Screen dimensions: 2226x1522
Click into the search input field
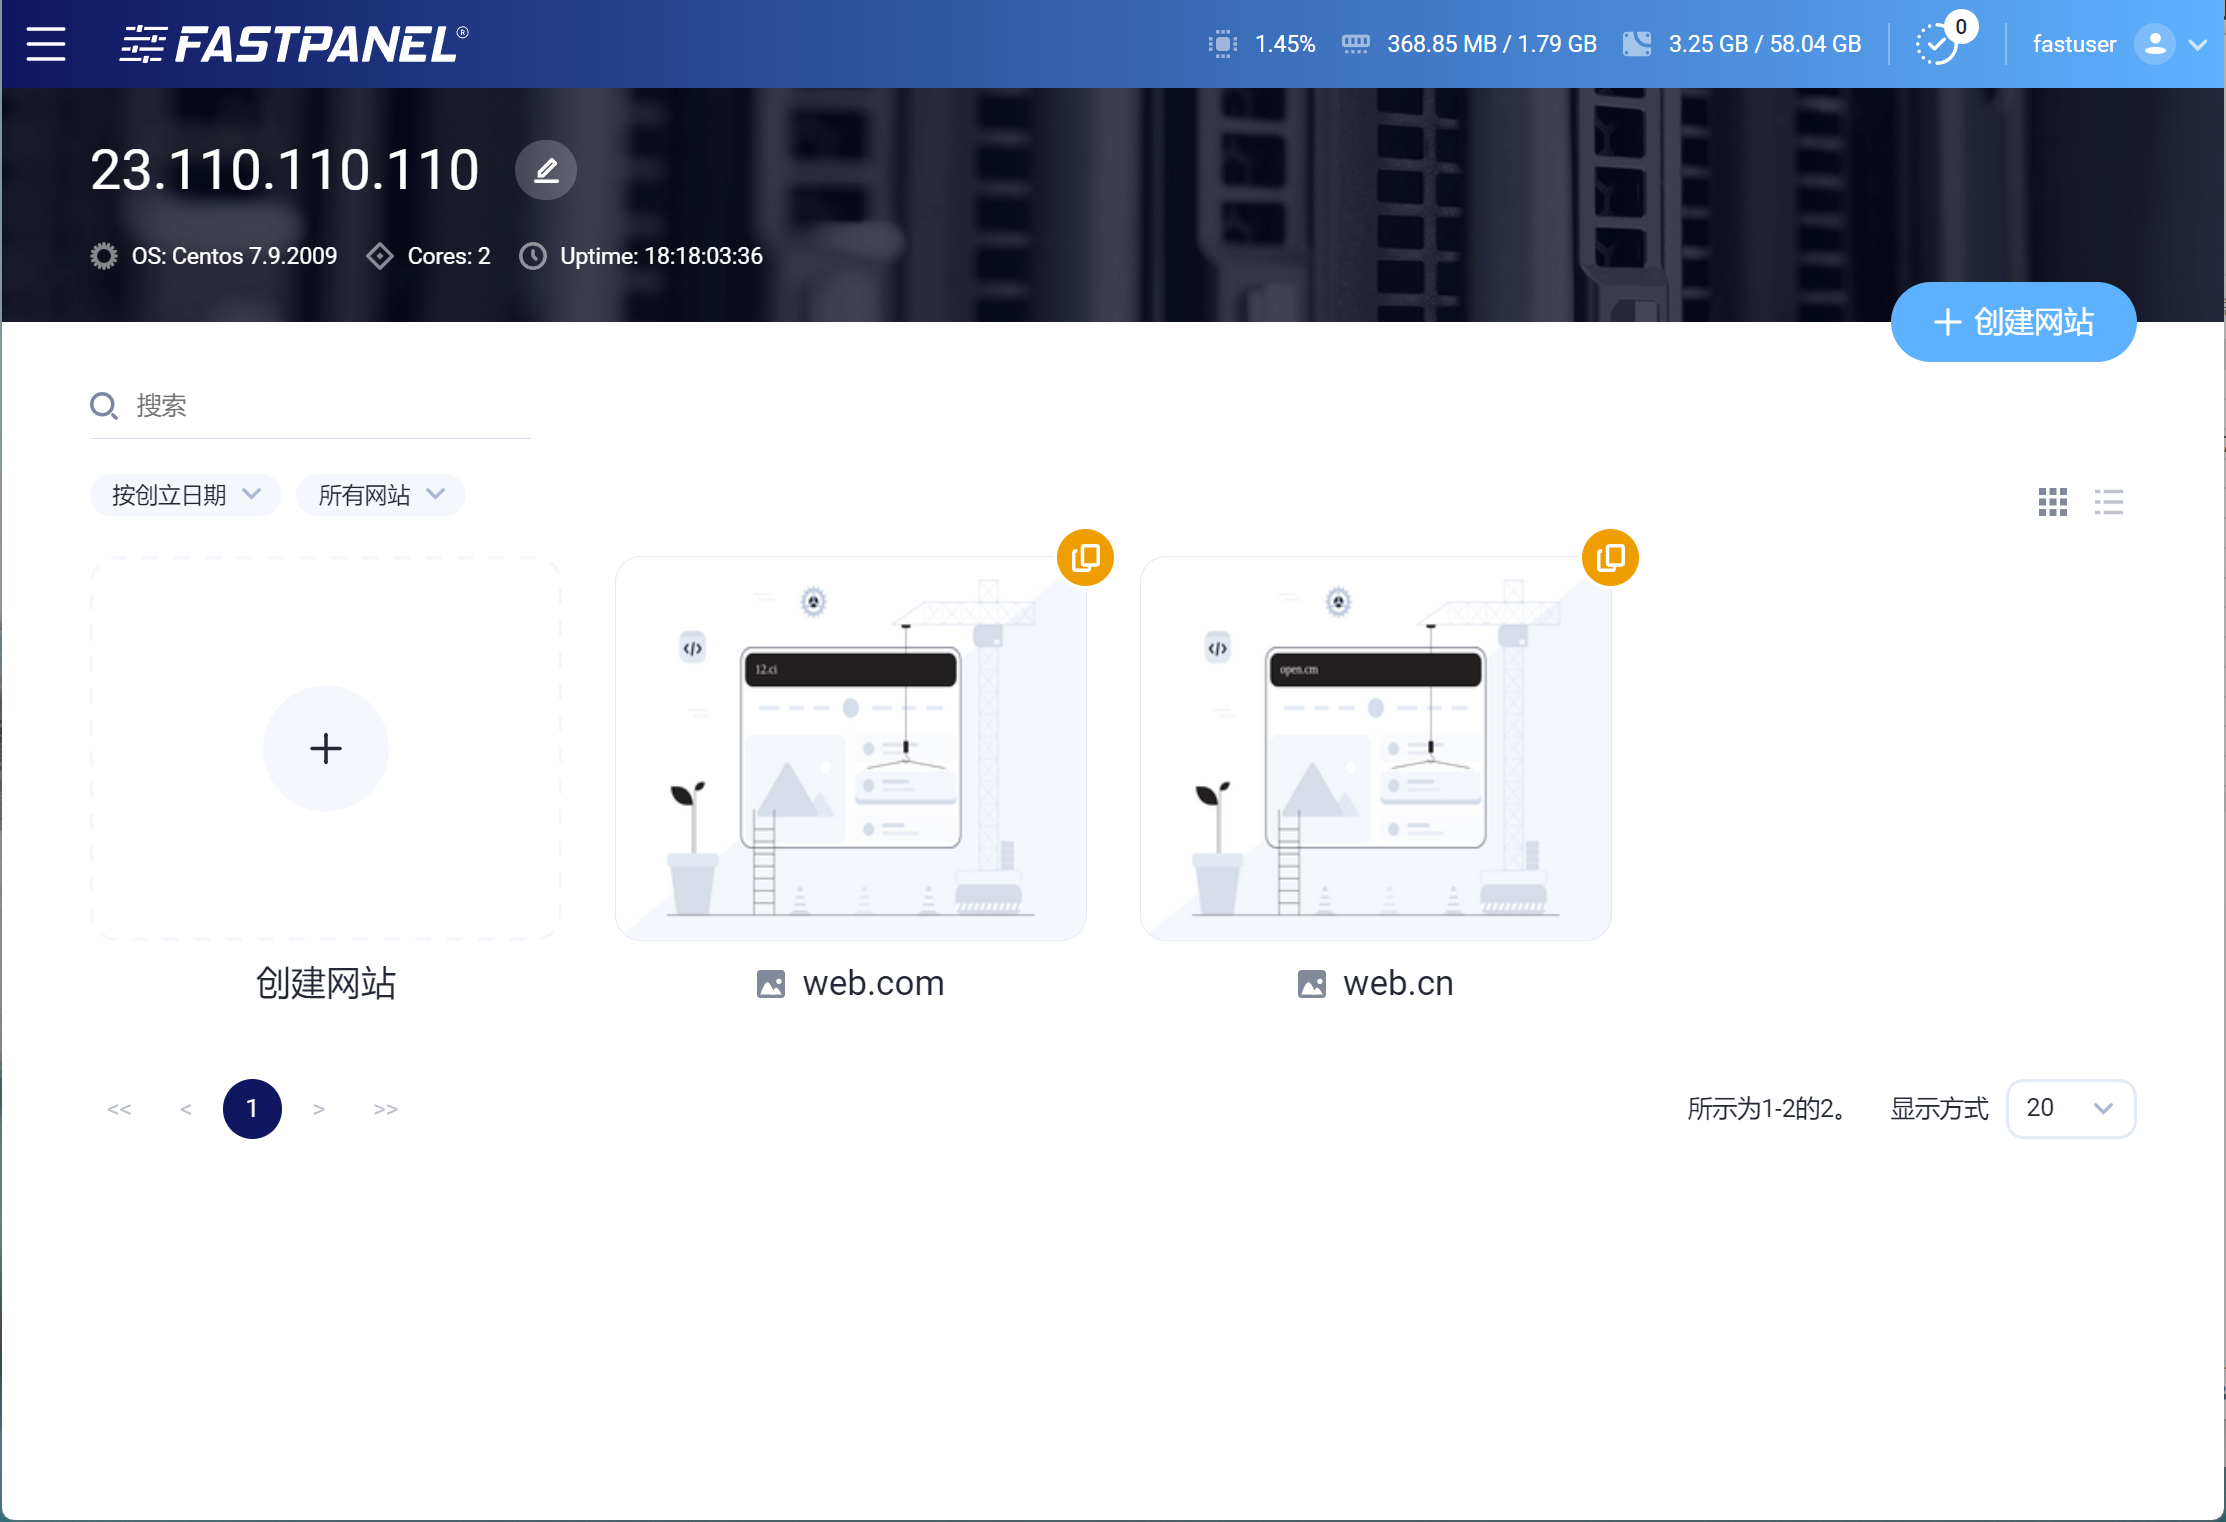tap(330, 406)
